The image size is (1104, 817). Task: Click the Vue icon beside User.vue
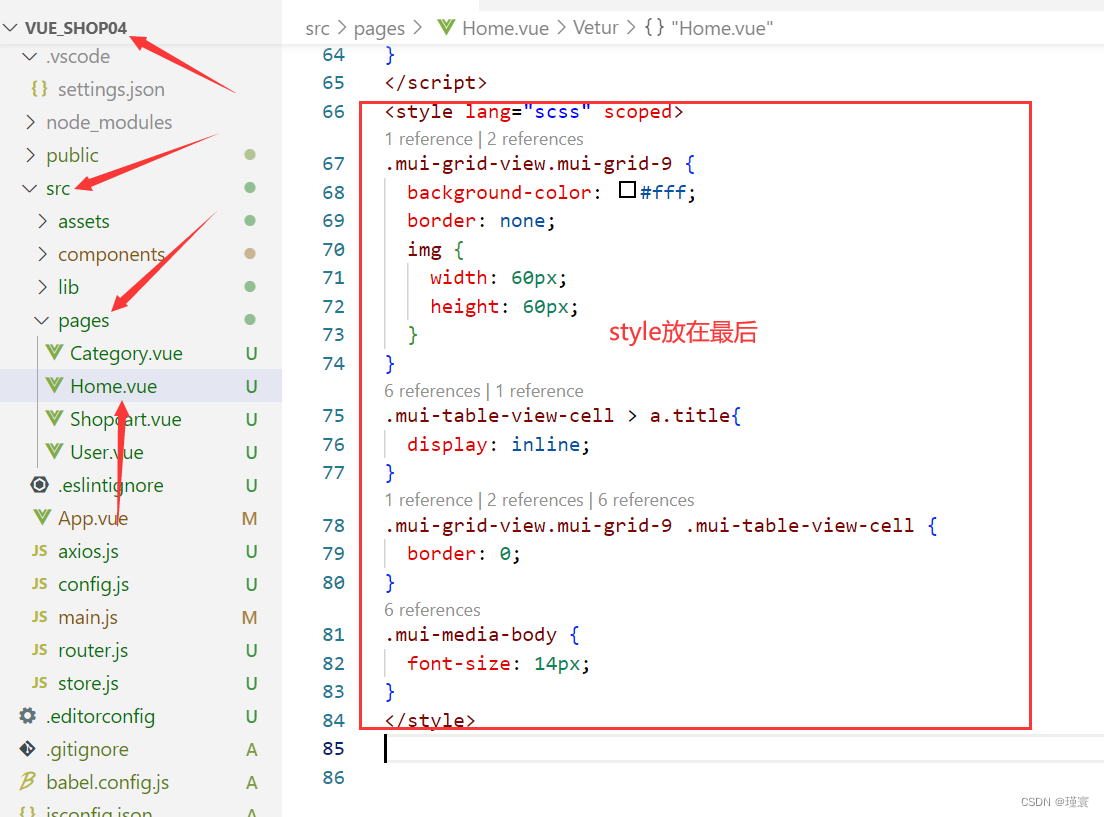[54, 451]
